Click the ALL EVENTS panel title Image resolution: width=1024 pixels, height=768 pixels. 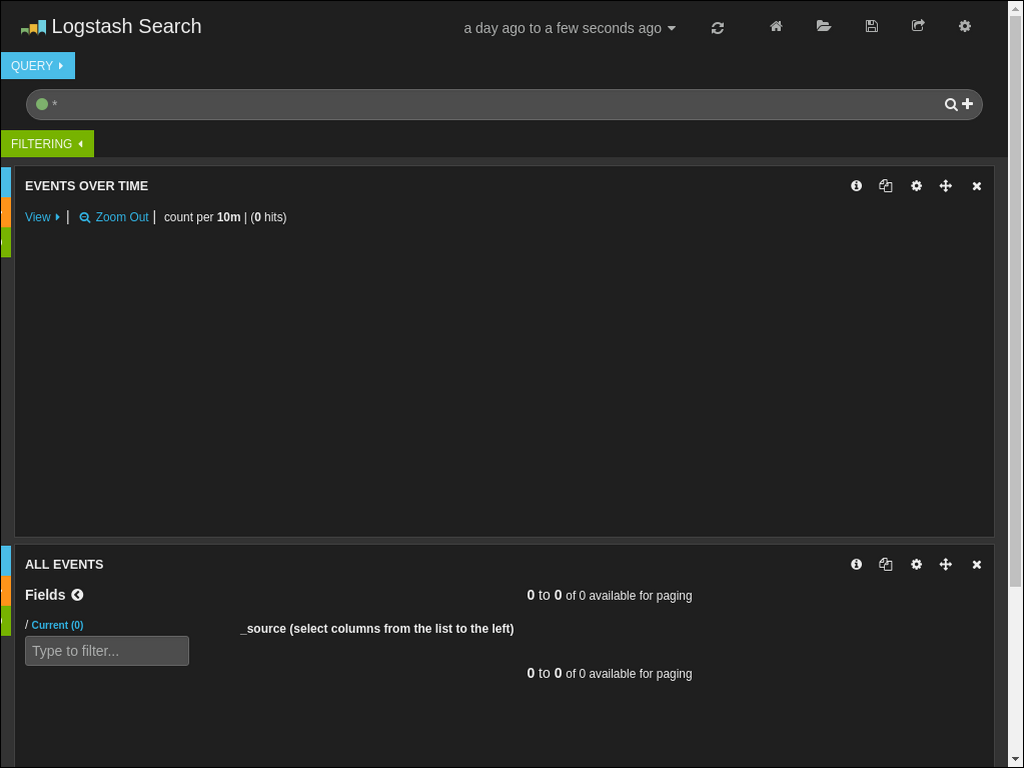point(64,564)
